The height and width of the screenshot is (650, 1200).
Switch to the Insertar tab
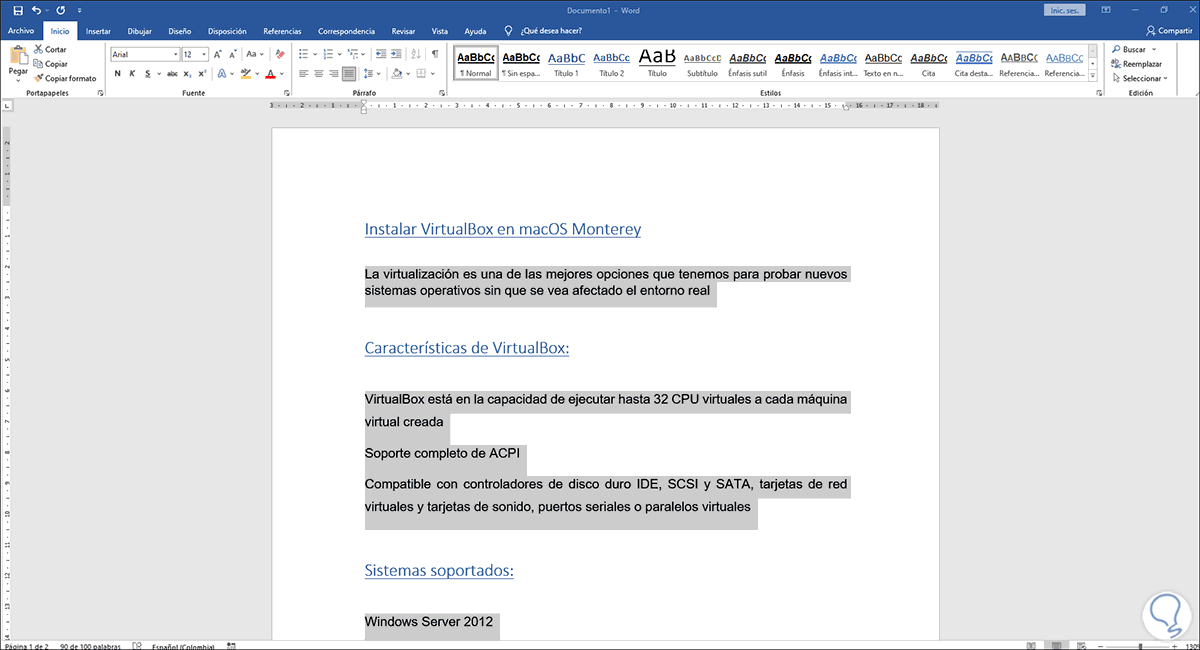click(x=98, y=31)
